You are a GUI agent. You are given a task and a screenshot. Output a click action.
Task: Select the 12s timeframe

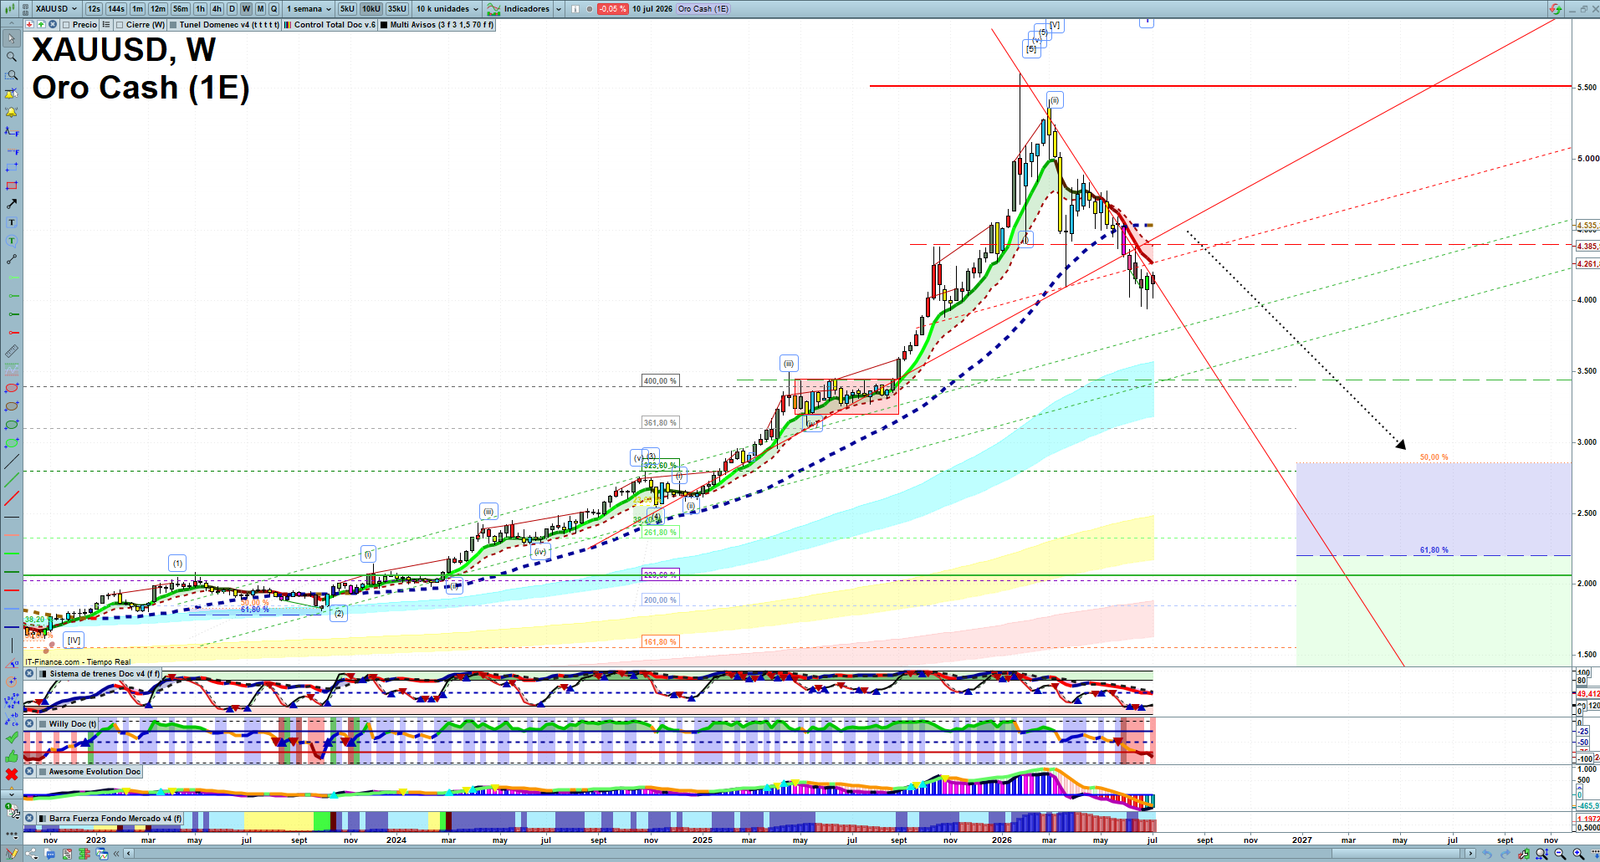coord(94,9)
